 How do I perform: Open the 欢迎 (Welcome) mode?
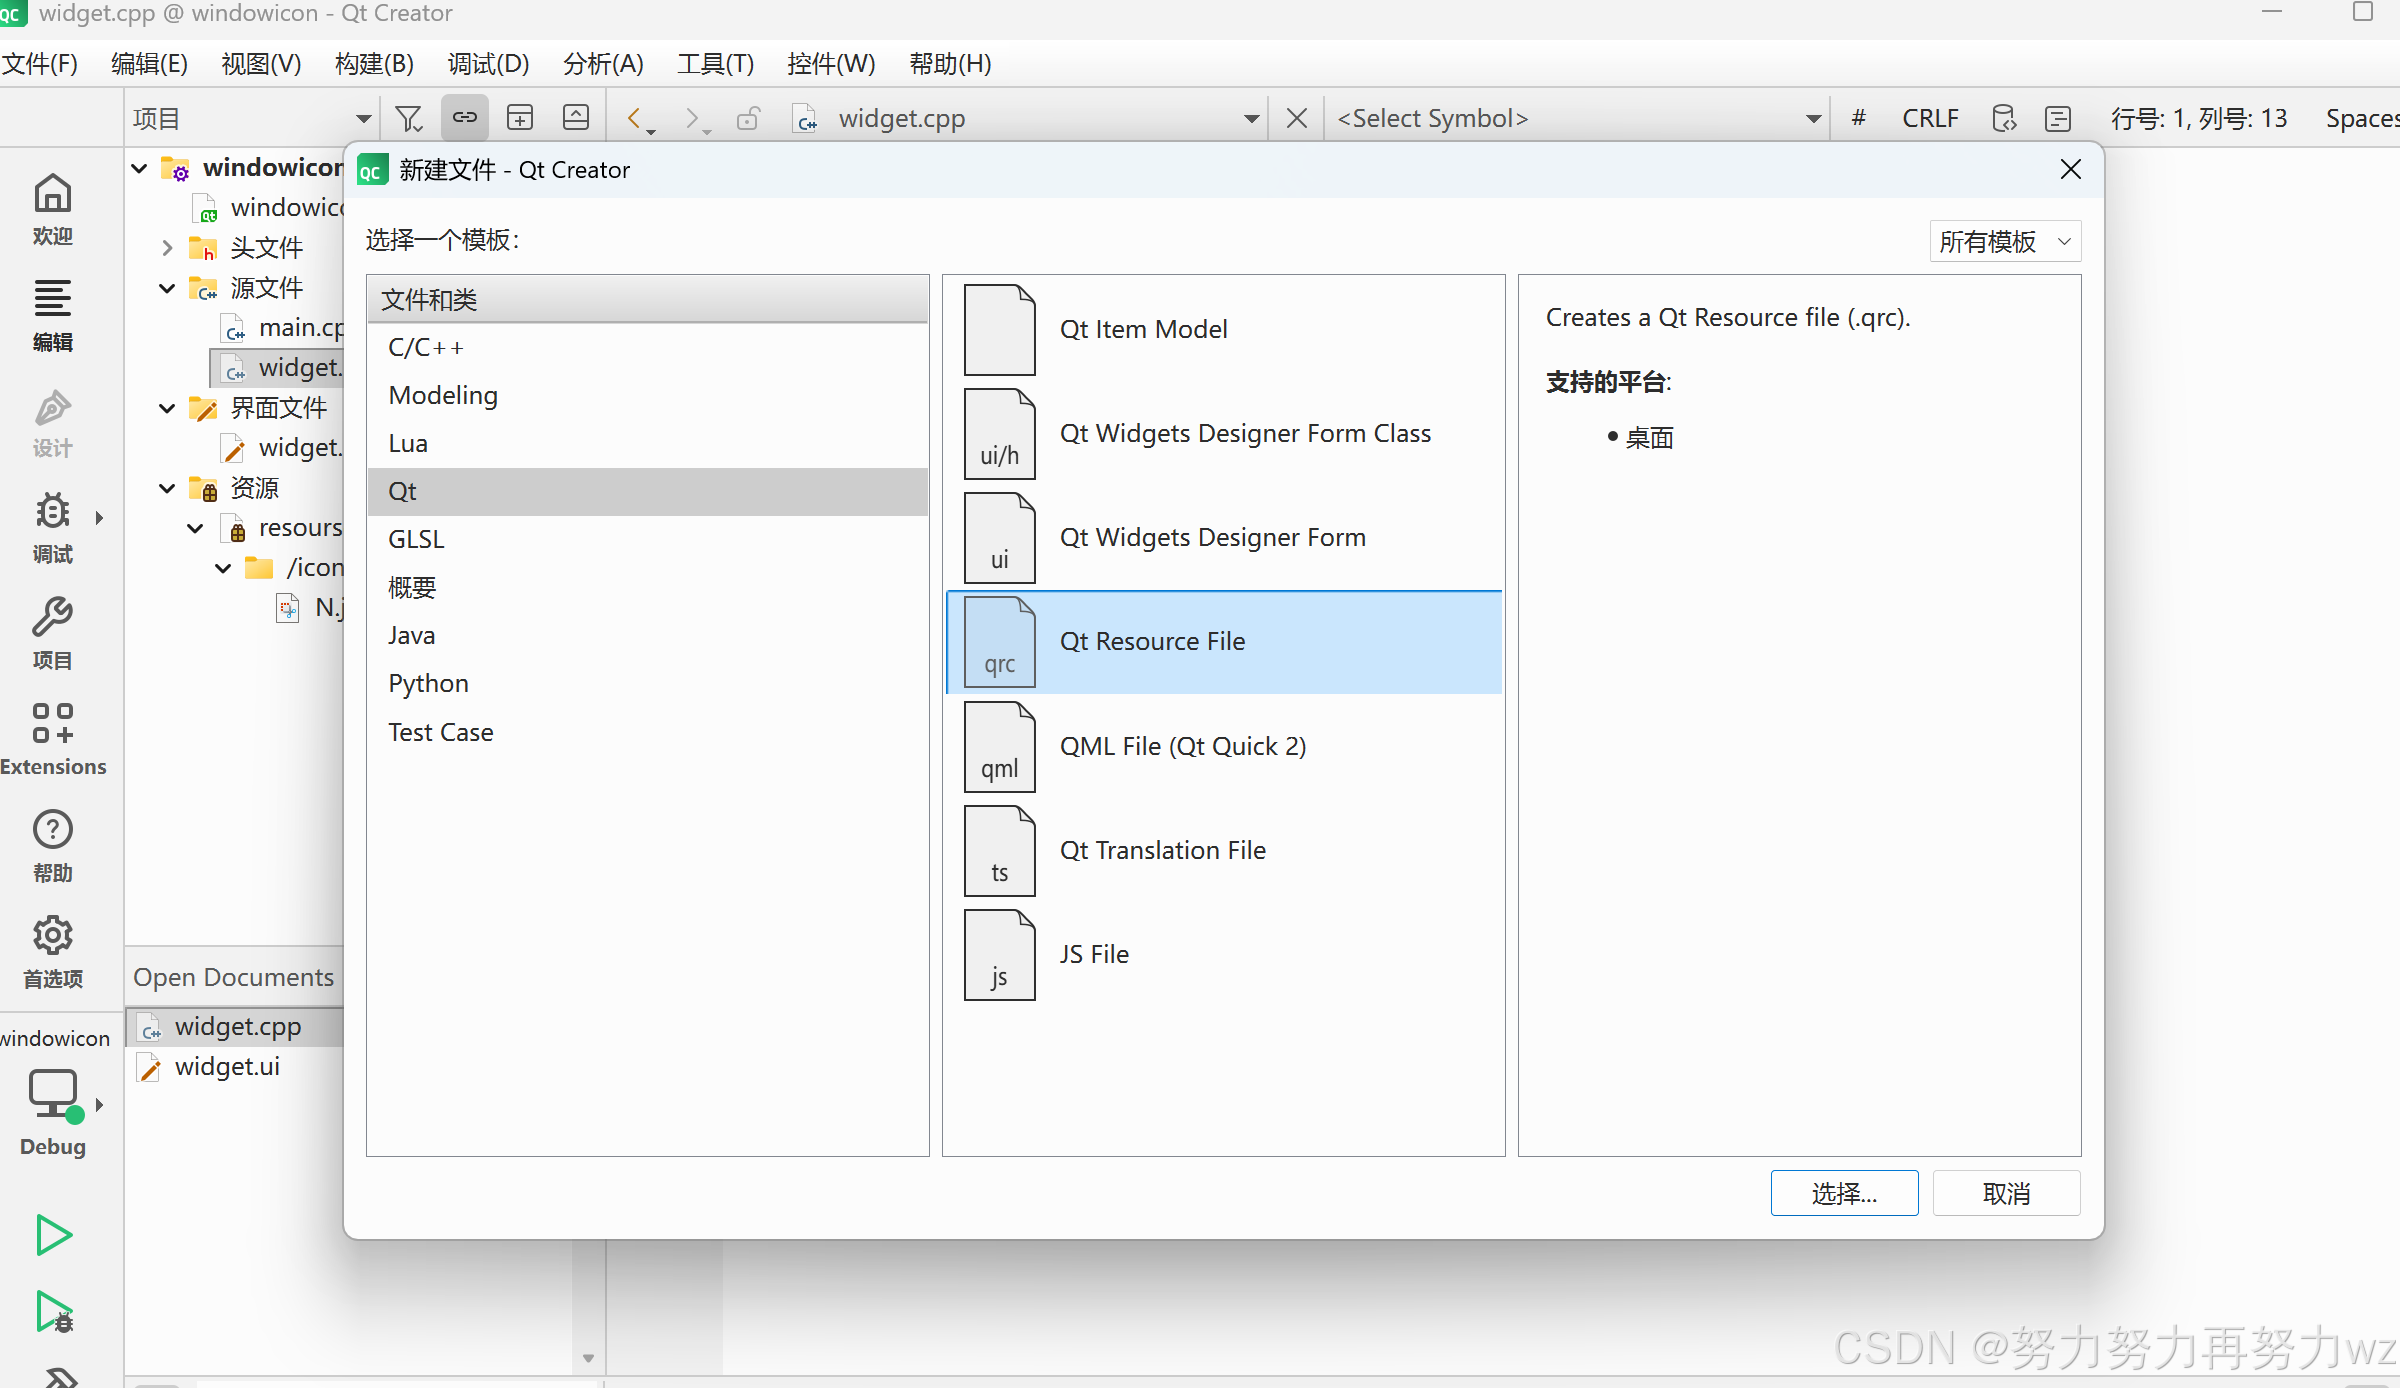click(52, 208)
